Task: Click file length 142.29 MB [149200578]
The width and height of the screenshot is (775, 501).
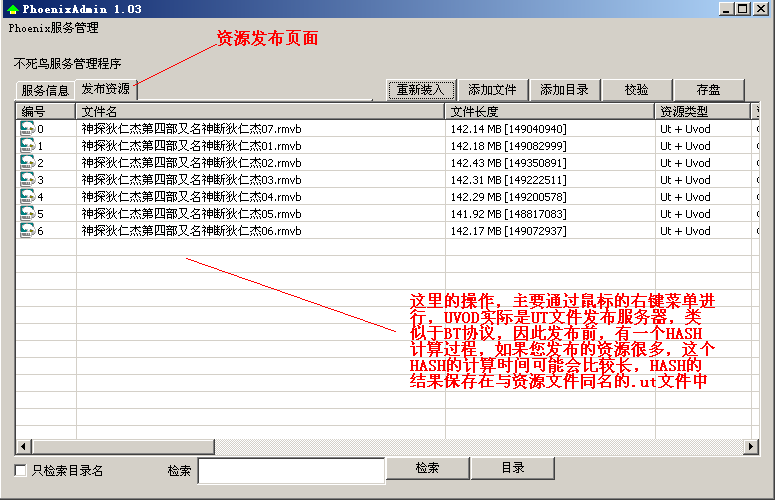Action: (x=509, y=197)
